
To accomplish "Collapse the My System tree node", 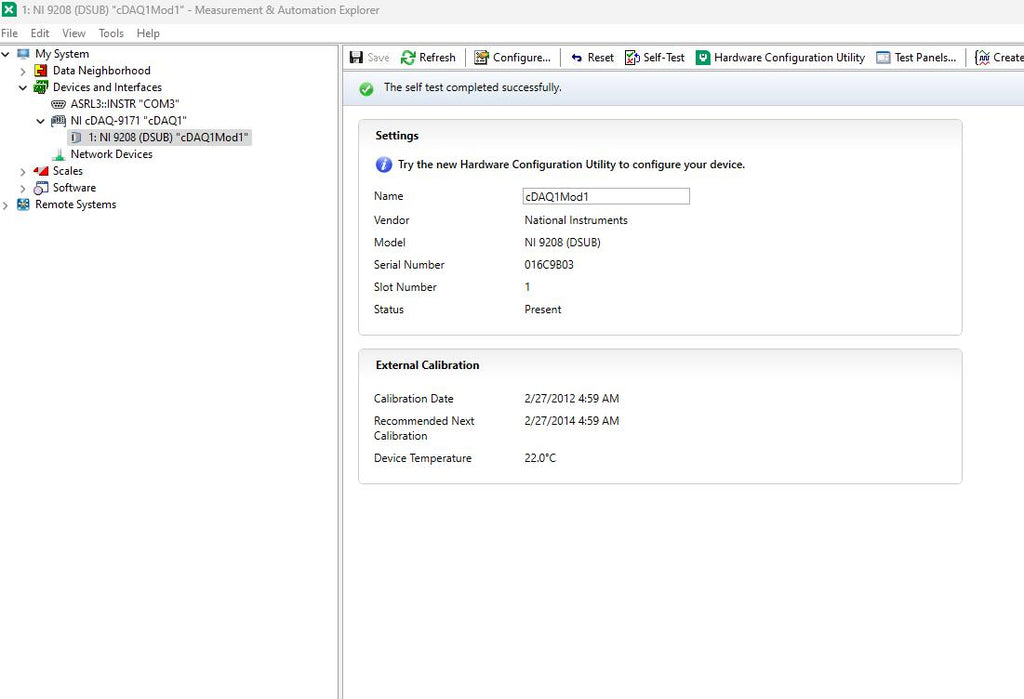I will (x=6, y=54).
